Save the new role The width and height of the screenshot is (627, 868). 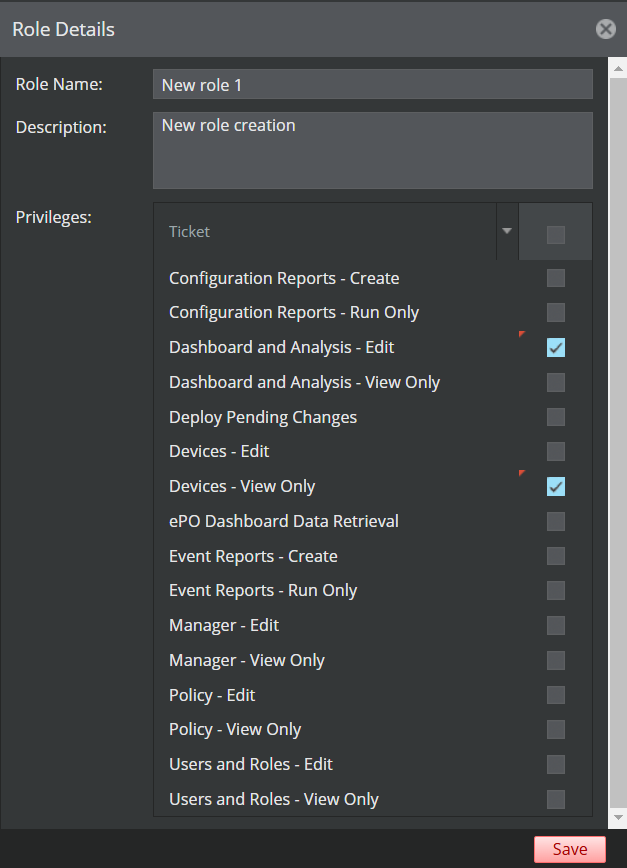(570, 849)
